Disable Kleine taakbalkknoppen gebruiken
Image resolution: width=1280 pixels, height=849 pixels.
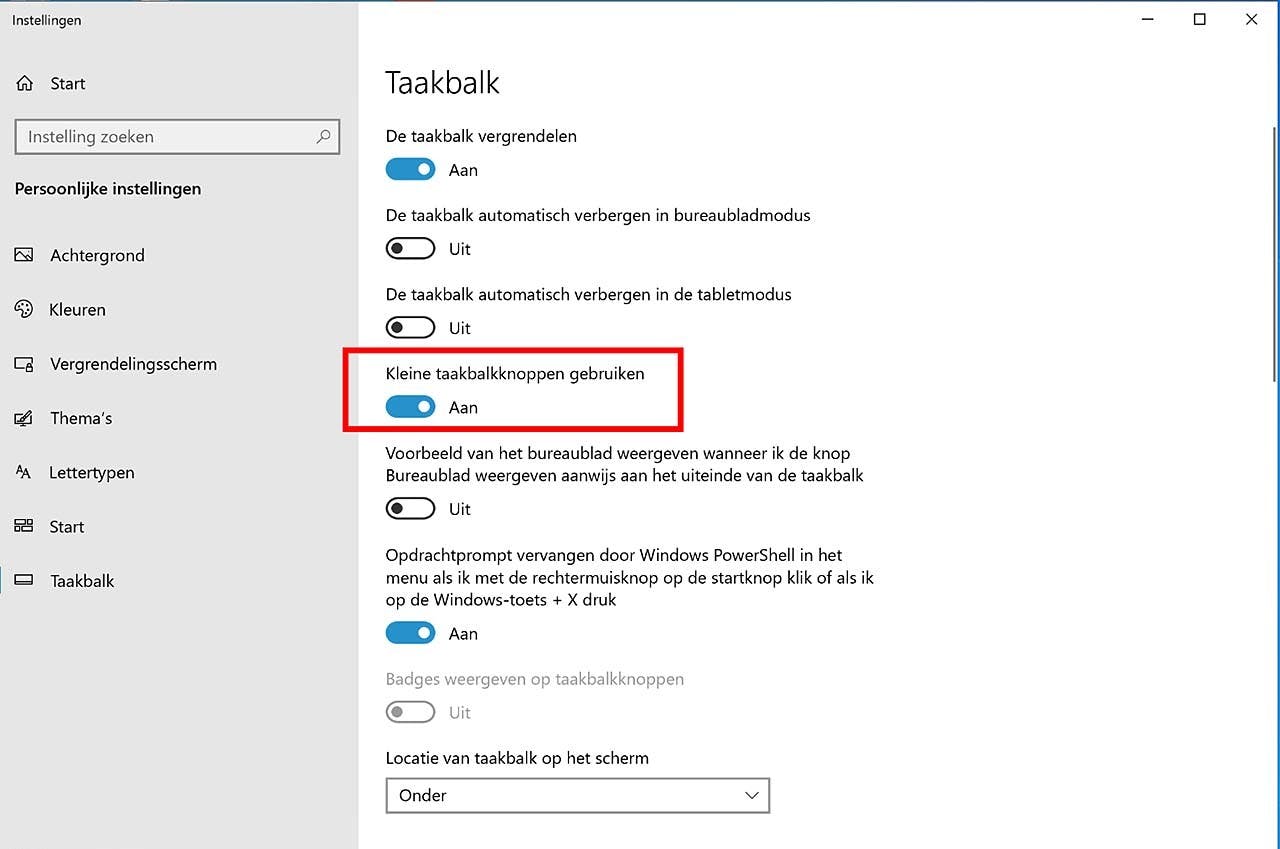tap(410, 407)
